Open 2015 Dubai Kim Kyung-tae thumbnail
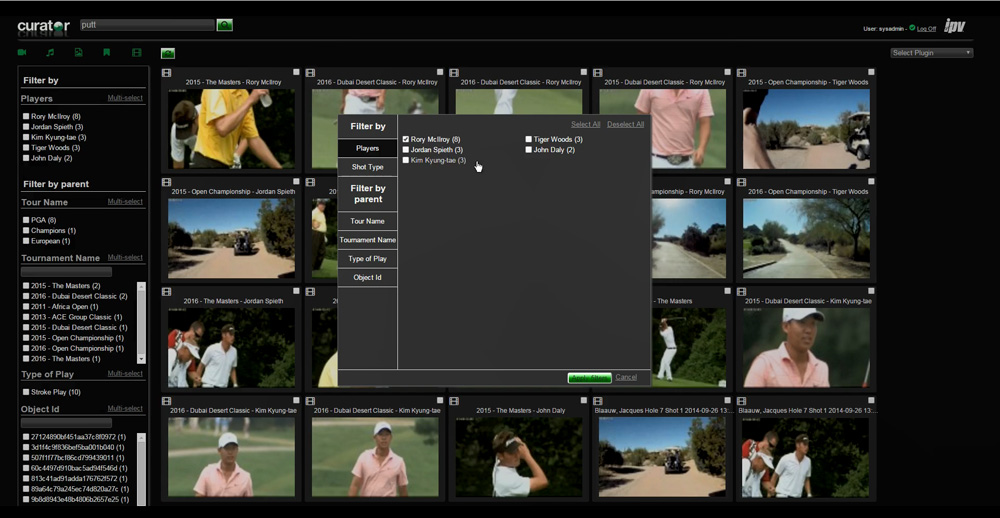Image resolution: width=1000 pixels, height=518 pixels. [x=806, y=348]
